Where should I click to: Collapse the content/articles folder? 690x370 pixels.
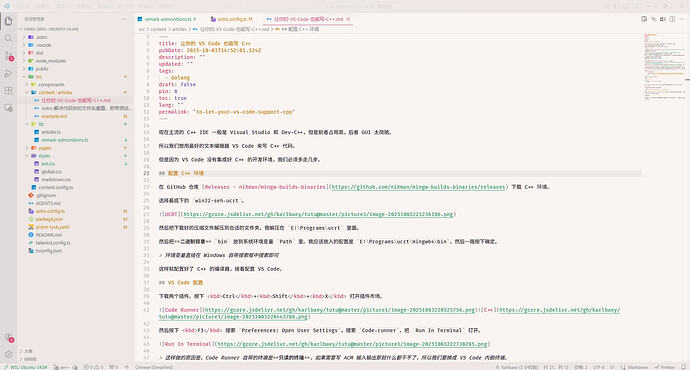[x=55, y=92]
